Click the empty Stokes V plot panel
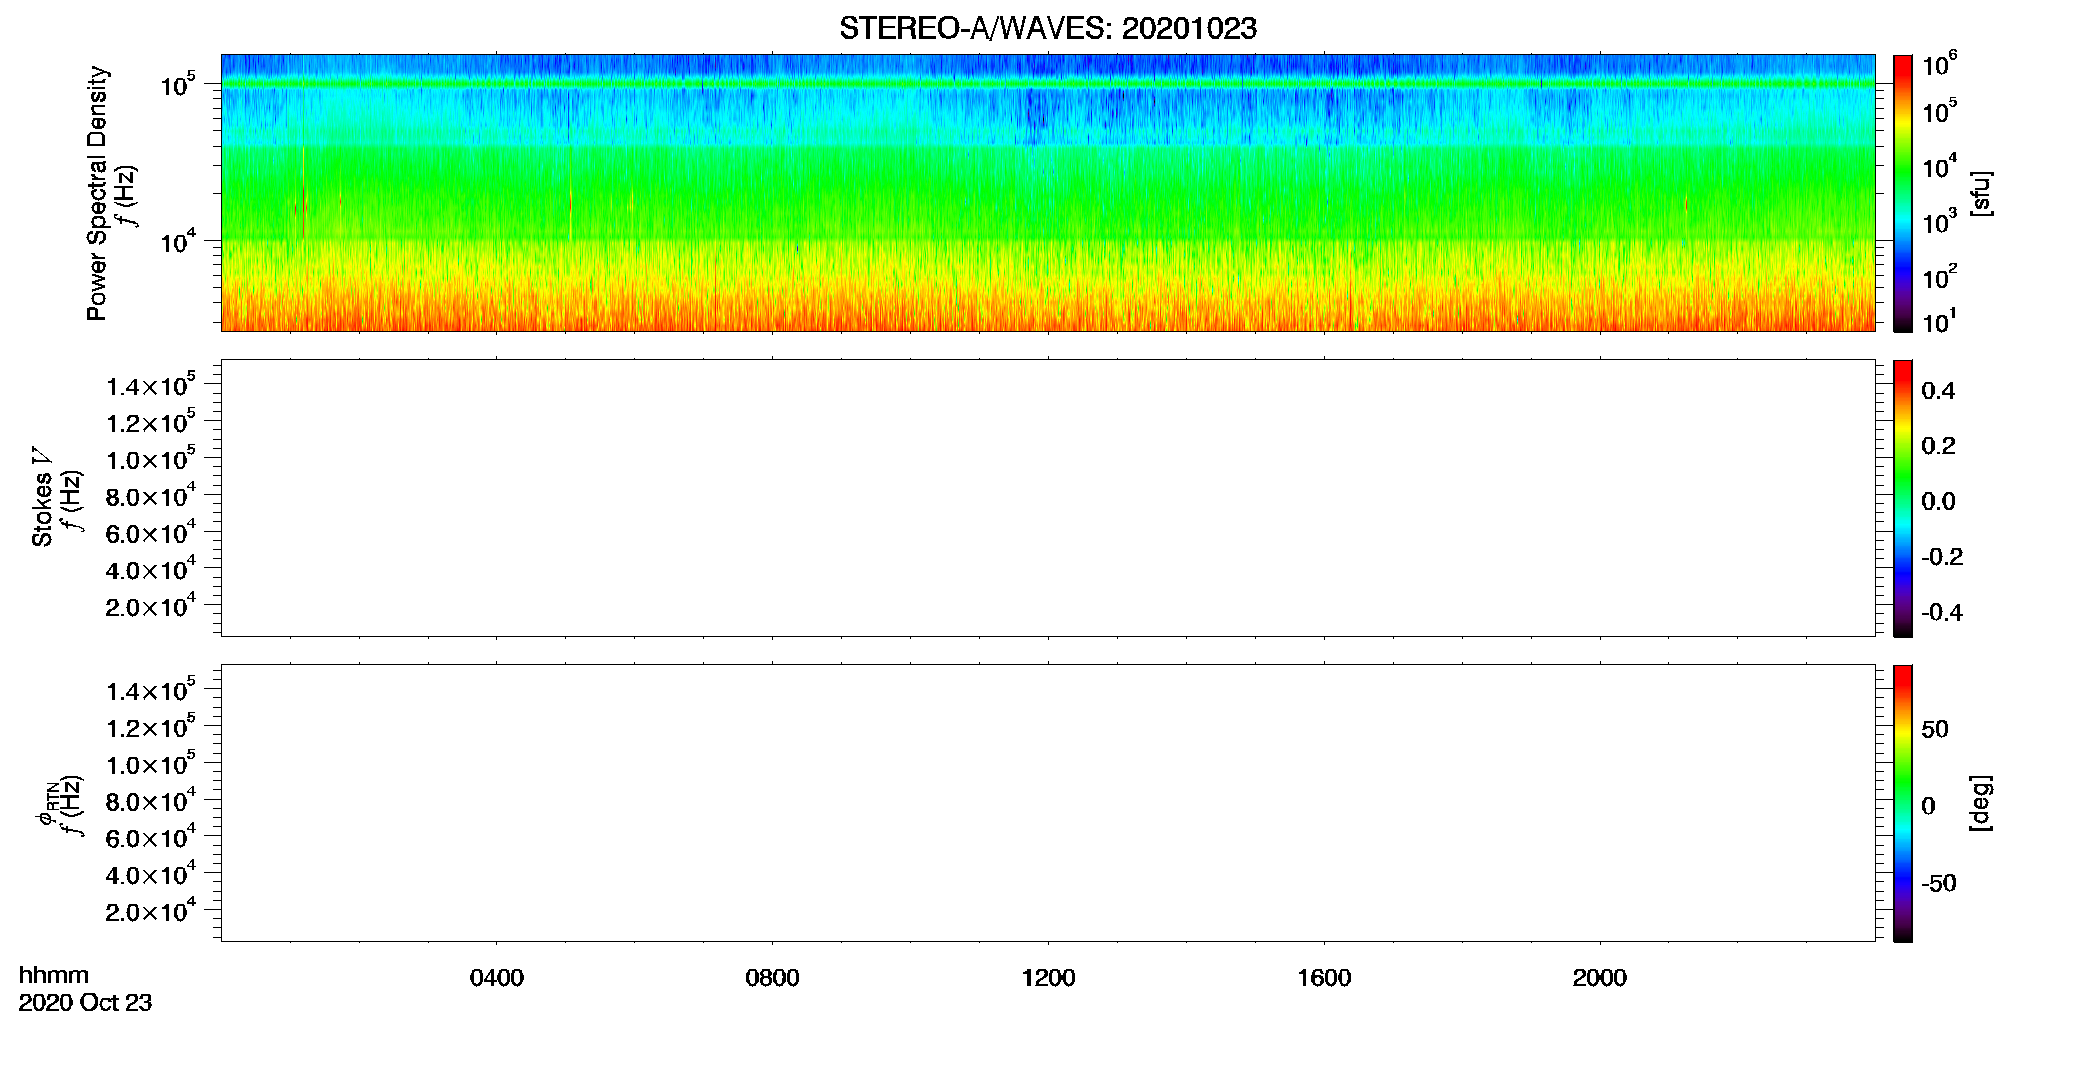2096x1080 pixels. [x=1047, y=498]
